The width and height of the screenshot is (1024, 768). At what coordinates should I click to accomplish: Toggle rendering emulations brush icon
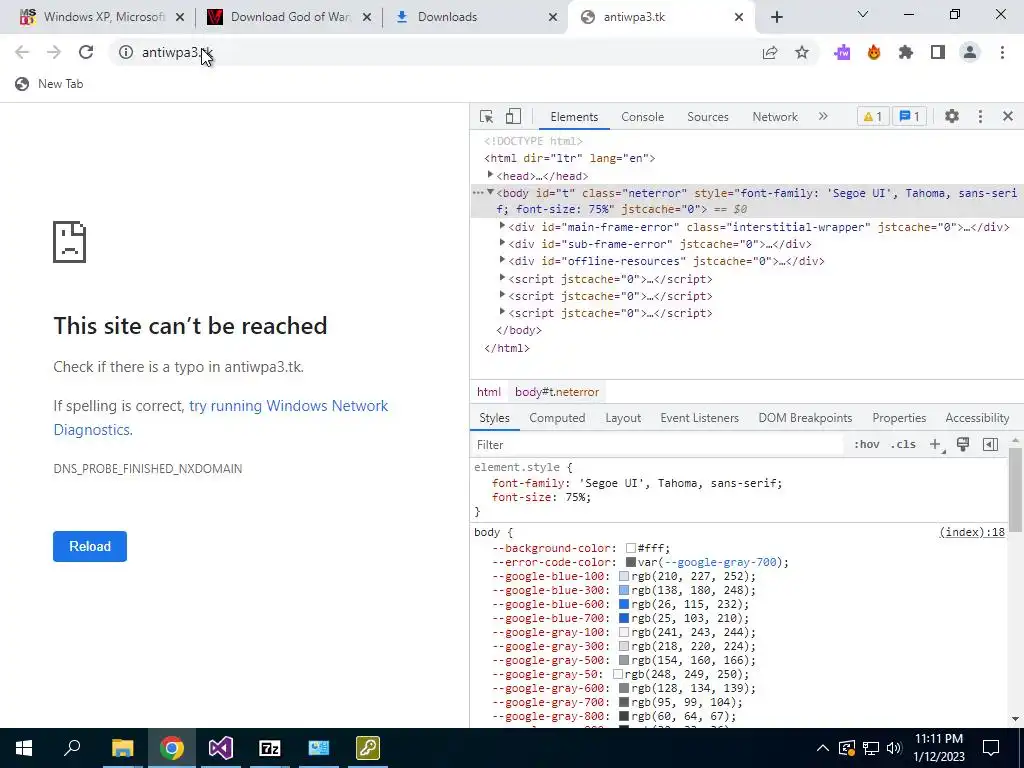[x=963, y=445]
